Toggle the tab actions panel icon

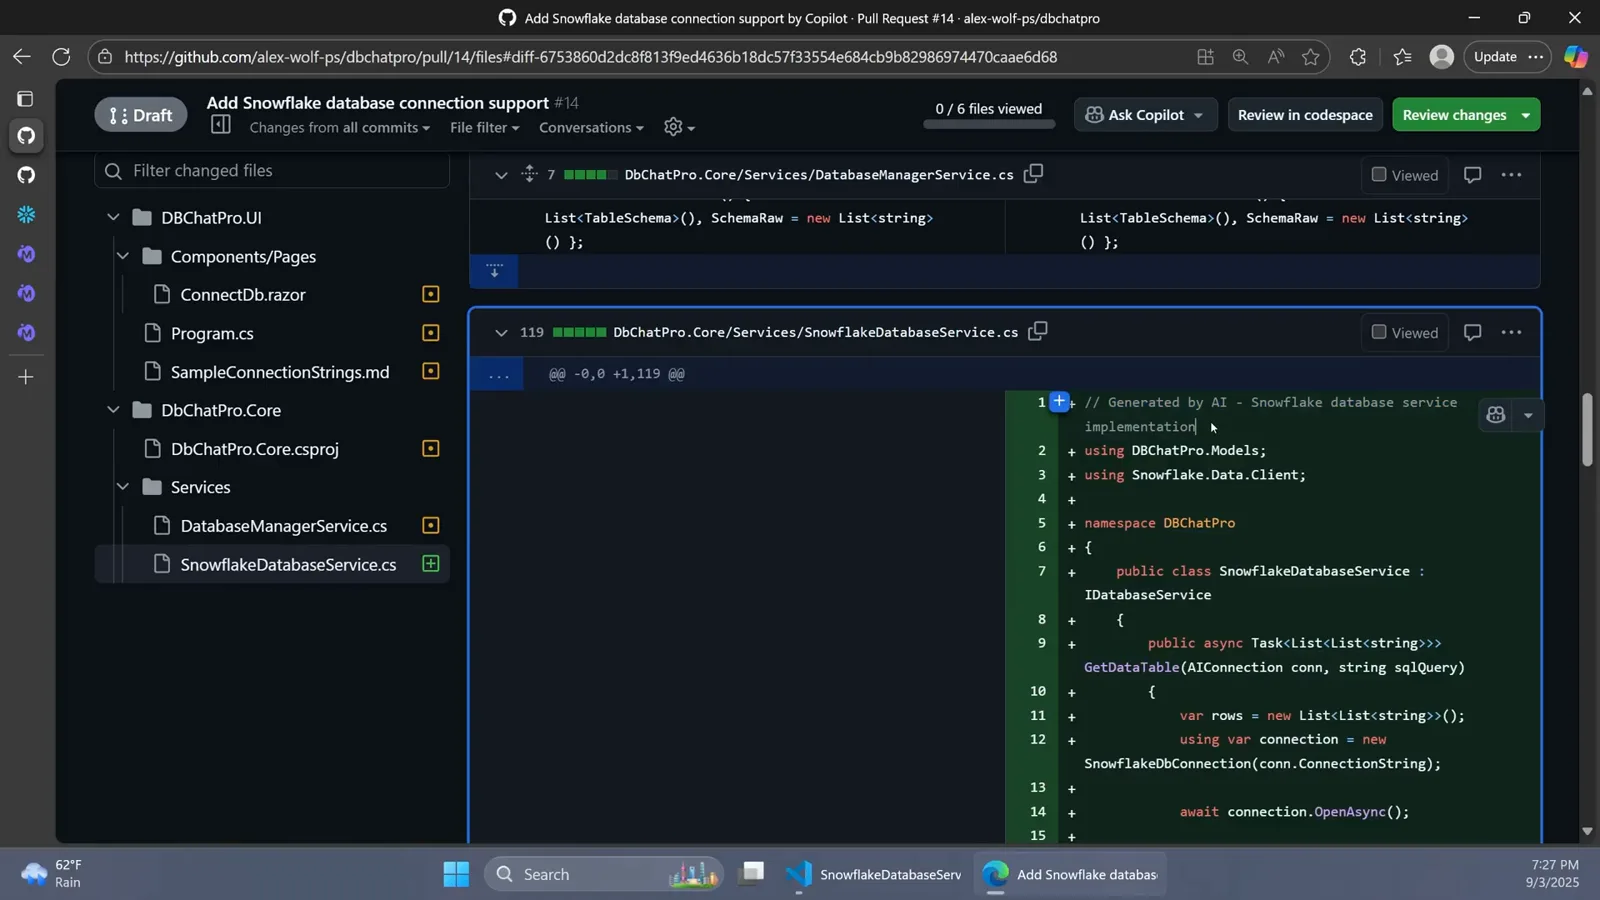coord(26,98)
